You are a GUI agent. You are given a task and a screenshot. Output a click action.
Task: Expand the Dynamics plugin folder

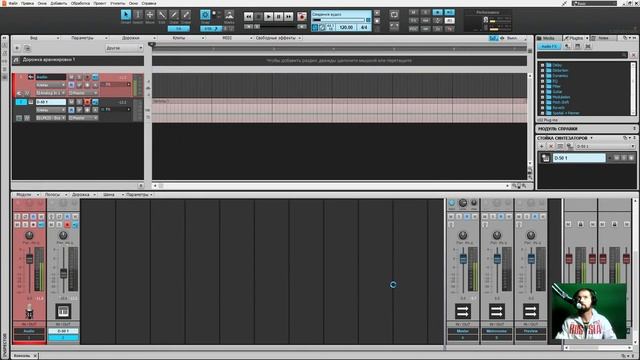pos(542,76)
